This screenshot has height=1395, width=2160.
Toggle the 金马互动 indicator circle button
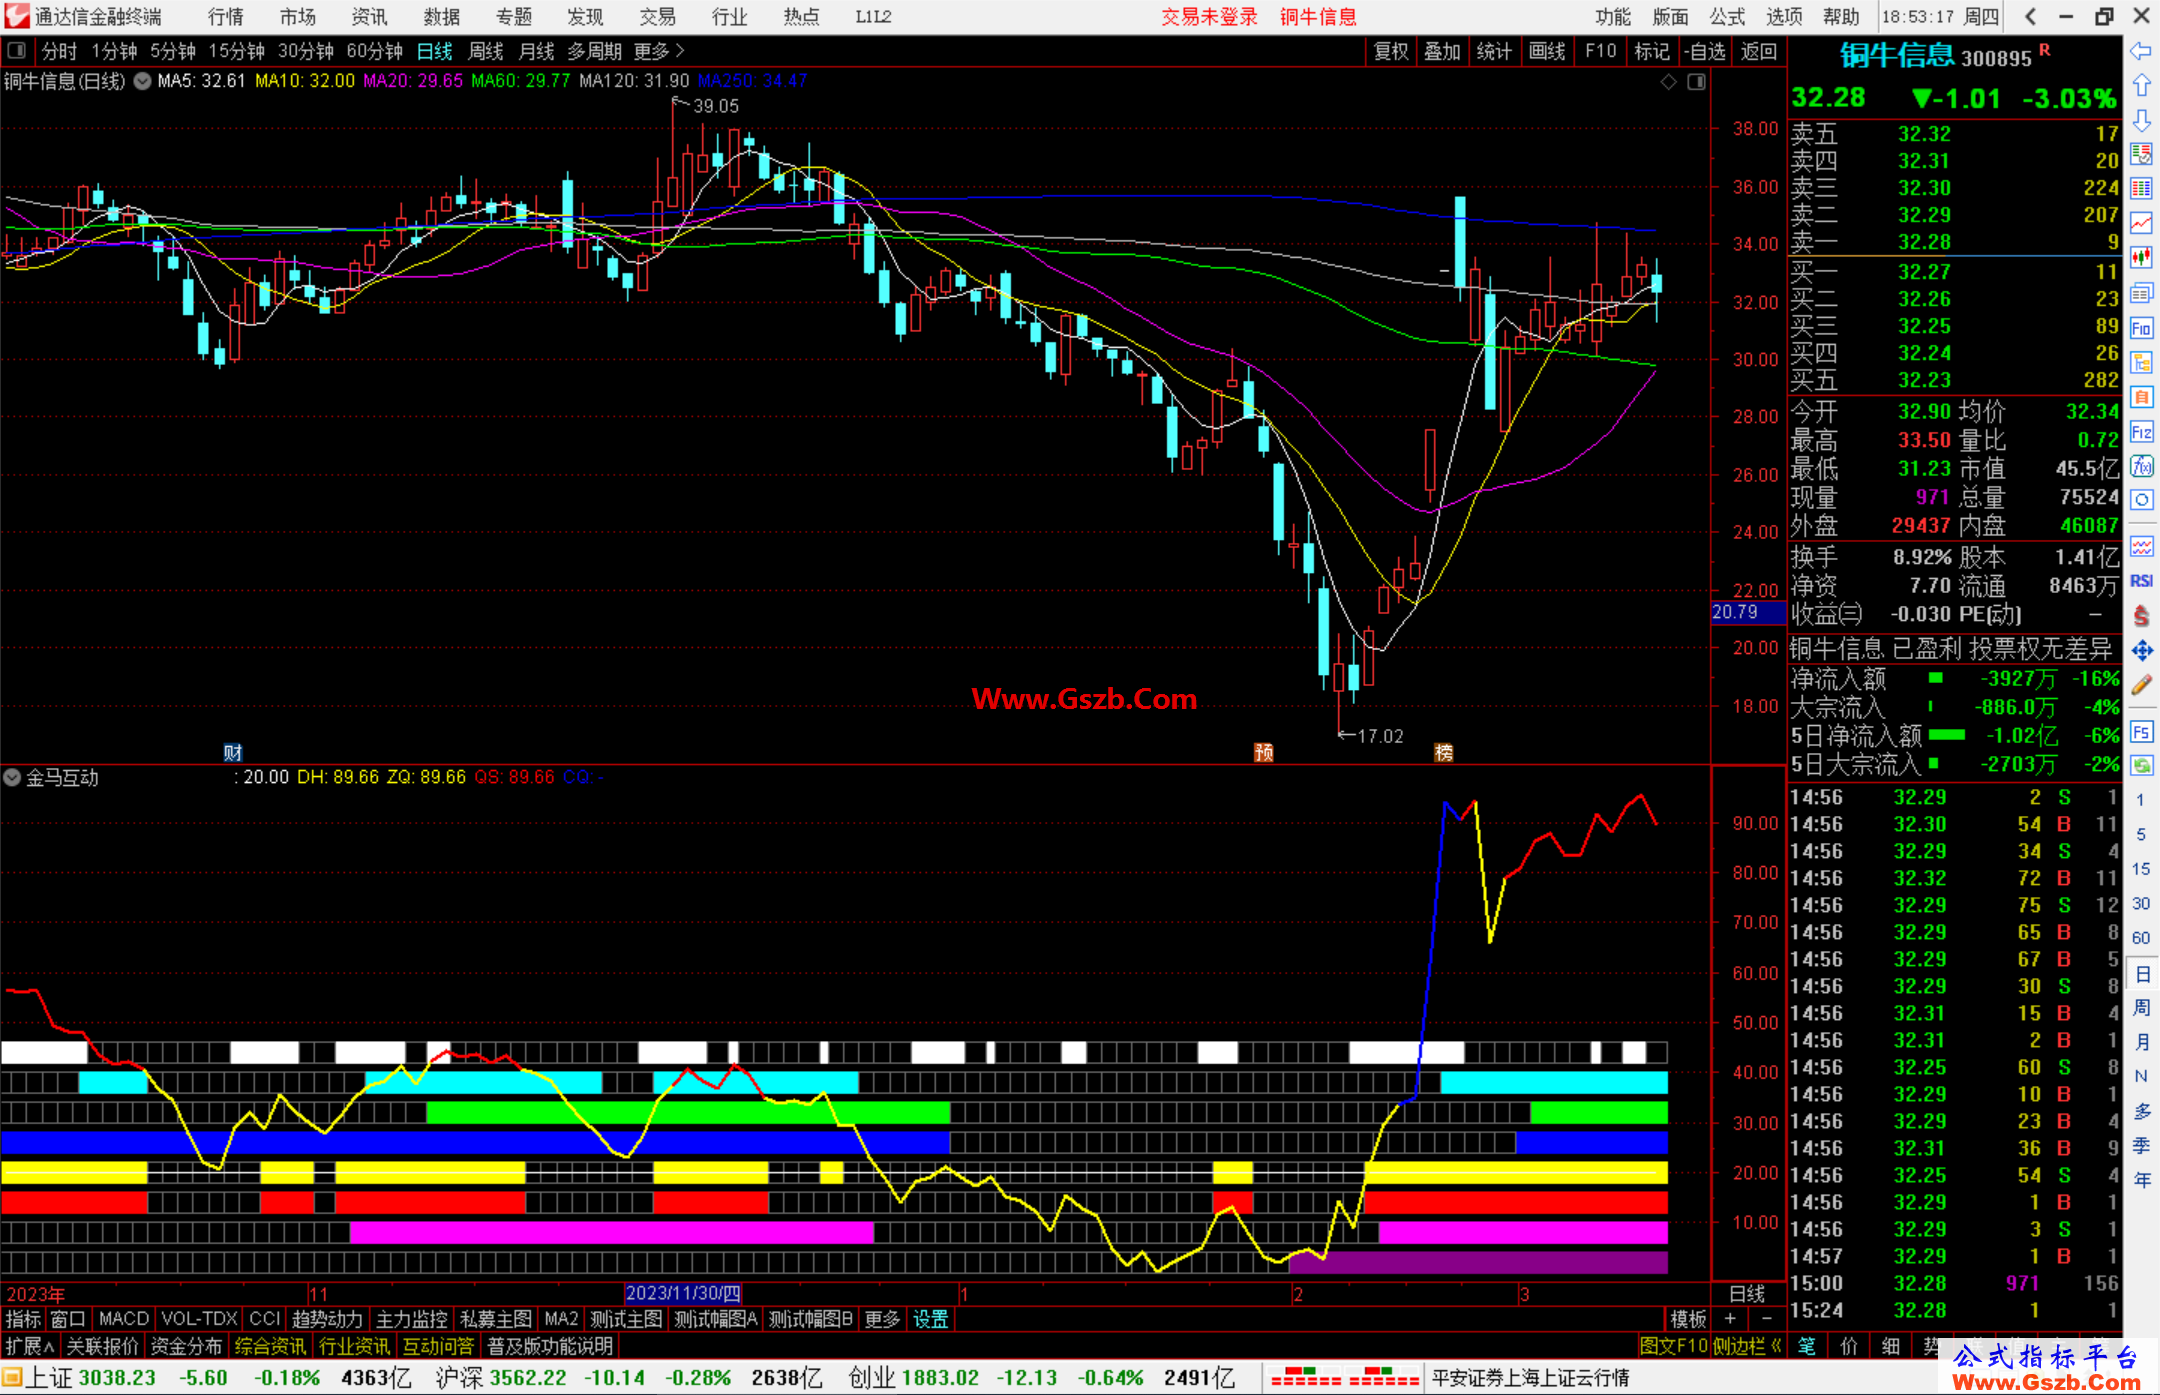point(12,777)
